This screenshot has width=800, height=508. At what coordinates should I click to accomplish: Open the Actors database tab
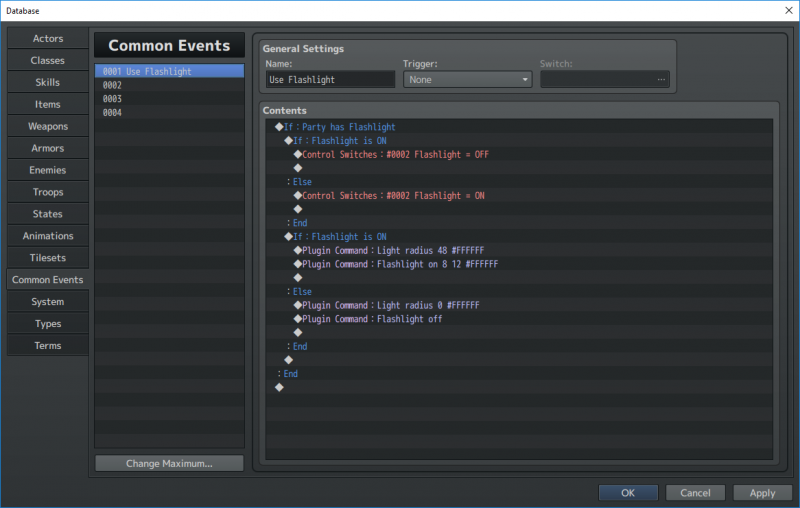point(48,38)
